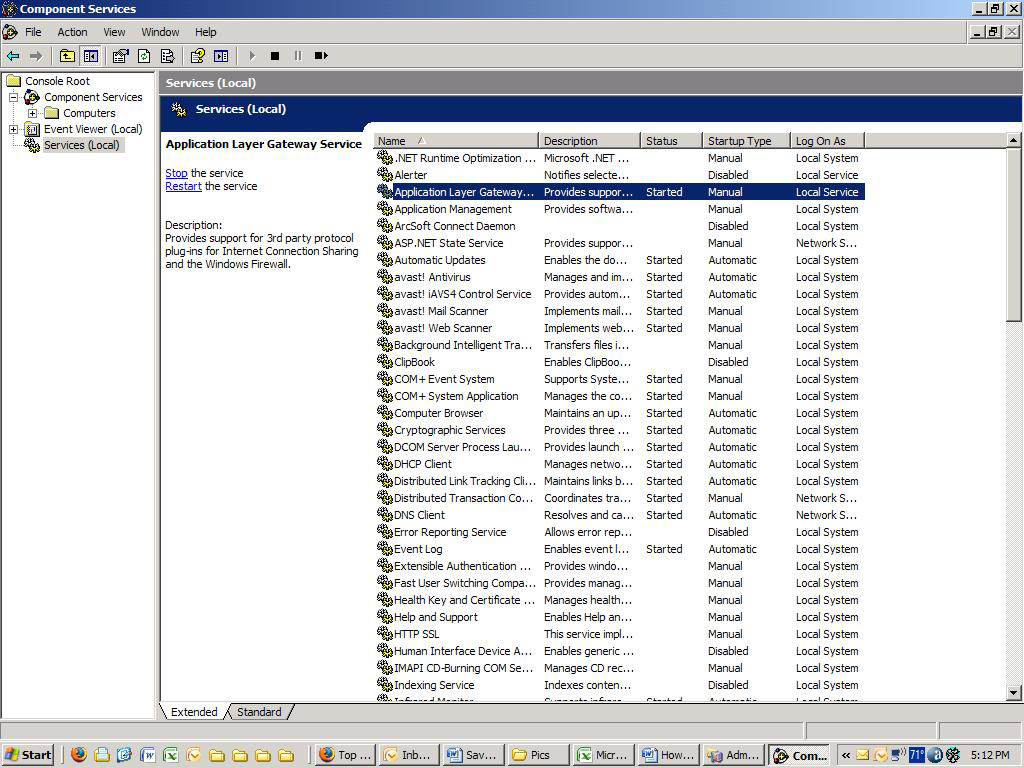Select the DNS Client service icon
Viewport: 1024px width, 768px height.
point(385,514)
